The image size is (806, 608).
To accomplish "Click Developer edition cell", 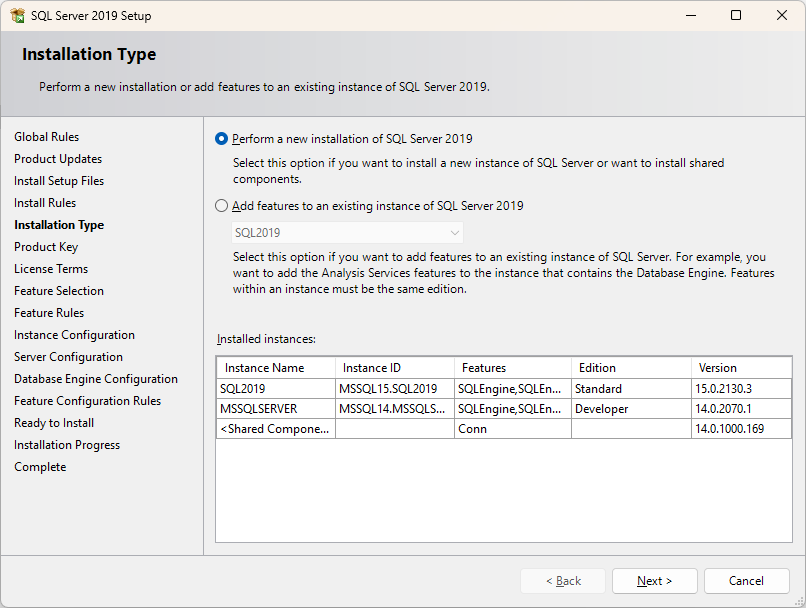I will click(631, 409).
